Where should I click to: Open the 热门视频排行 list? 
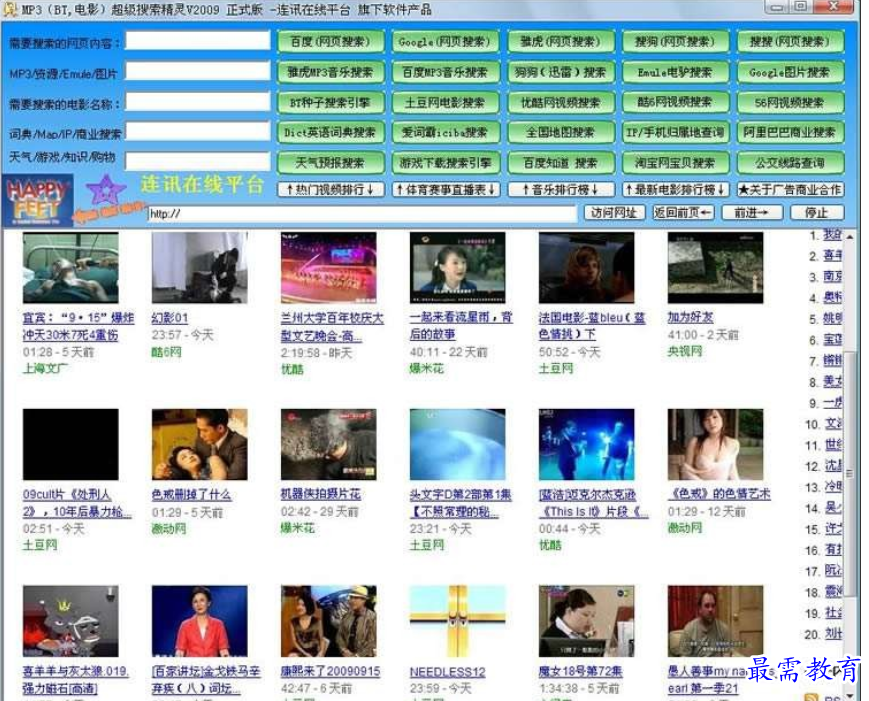[x=330, y=190]
